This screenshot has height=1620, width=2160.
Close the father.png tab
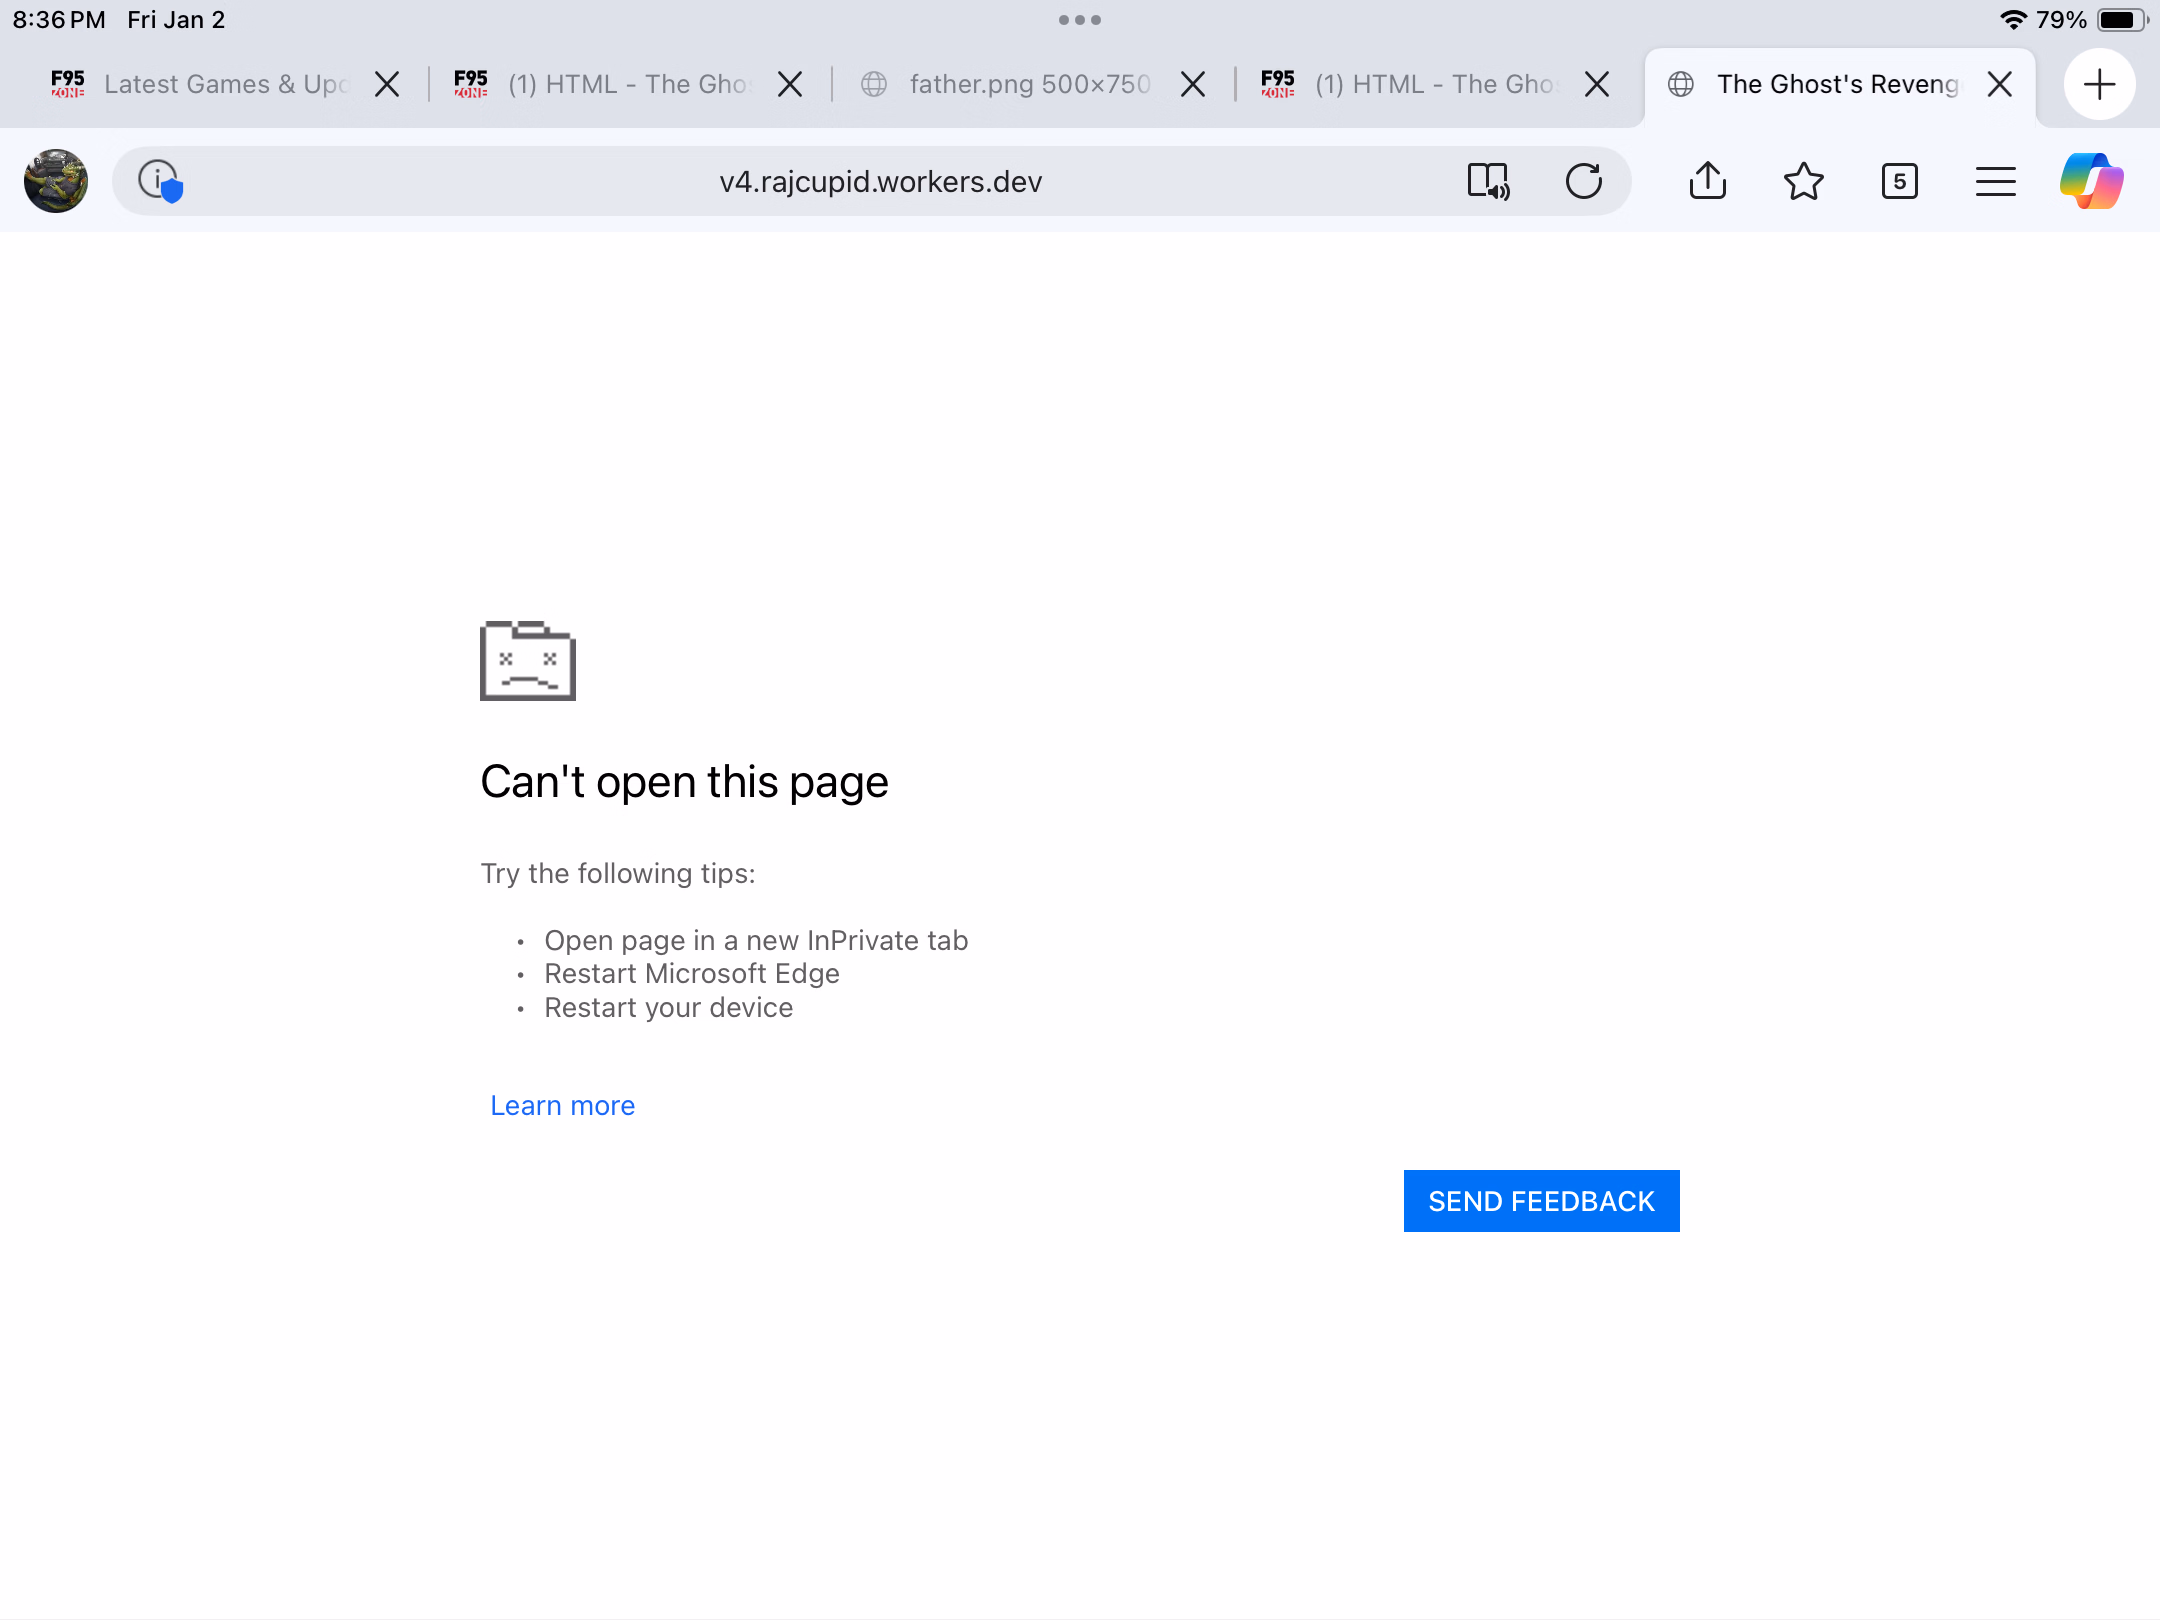coord(1193,84)
